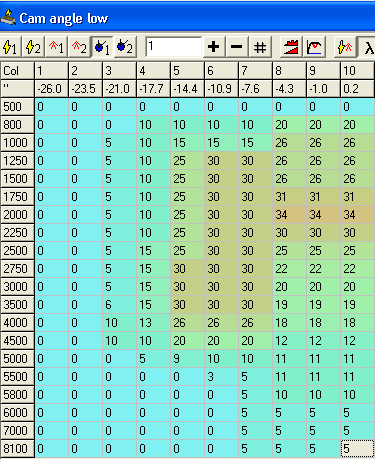Image resolution: width=375 pixels, height=459 pixels.
Task: Select the 3500 RPM row header
Action: pos(17,305)
